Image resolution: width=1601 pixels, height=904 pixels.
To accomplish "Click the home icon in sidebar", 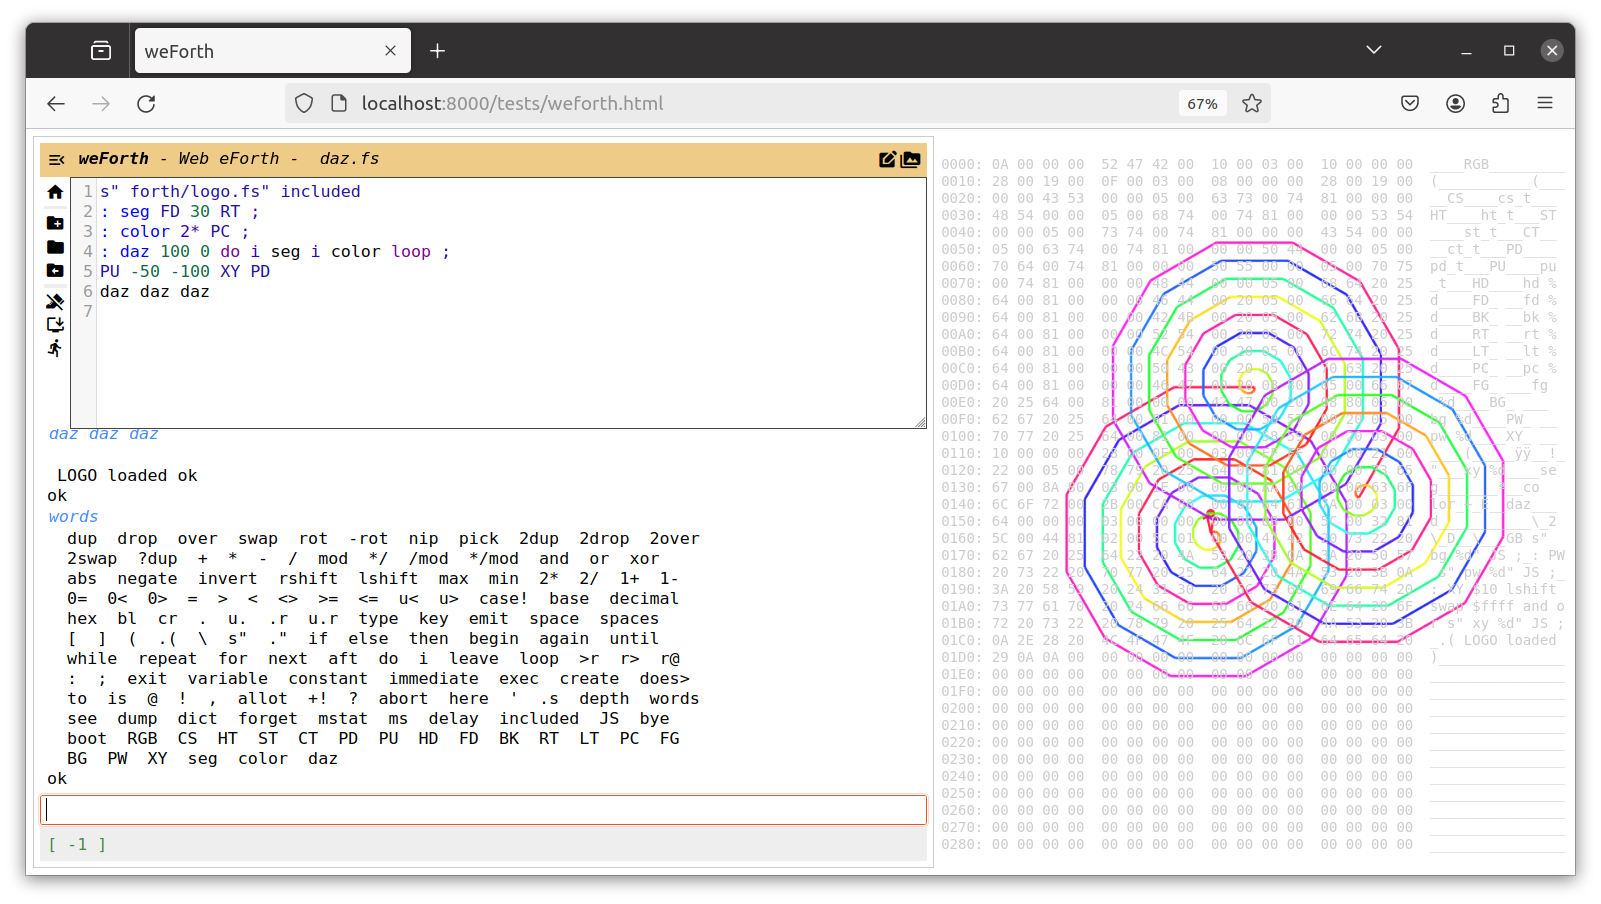I will coord(55,192).
